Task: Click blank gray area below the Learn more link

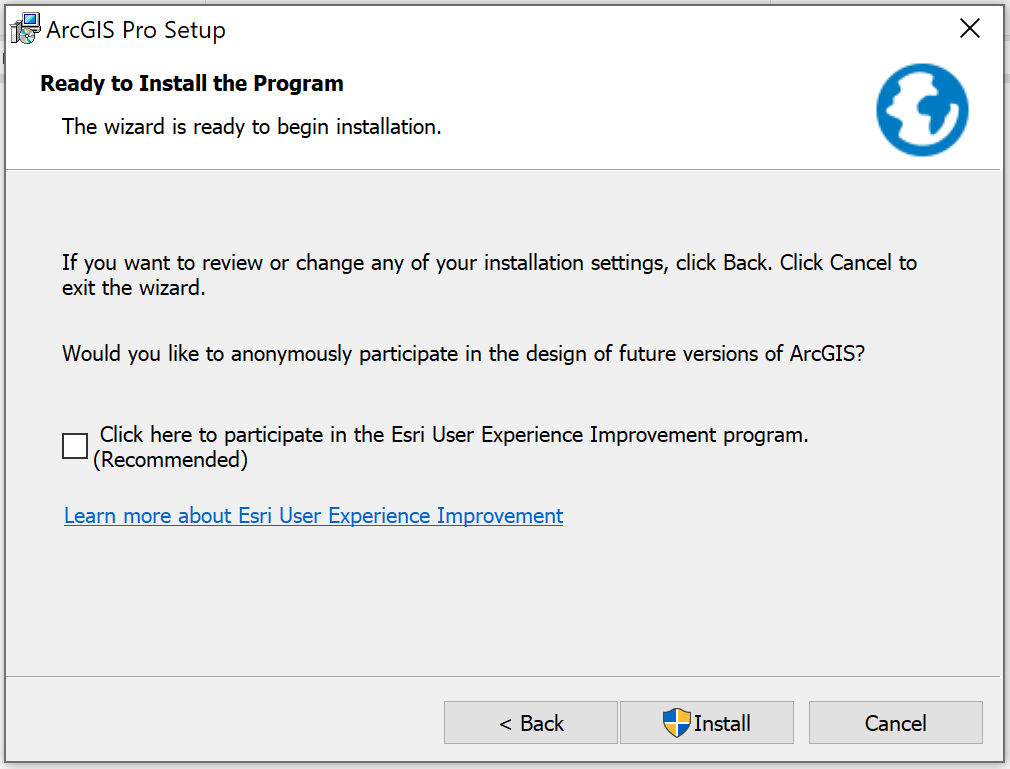Action: [x=500, y=600]
